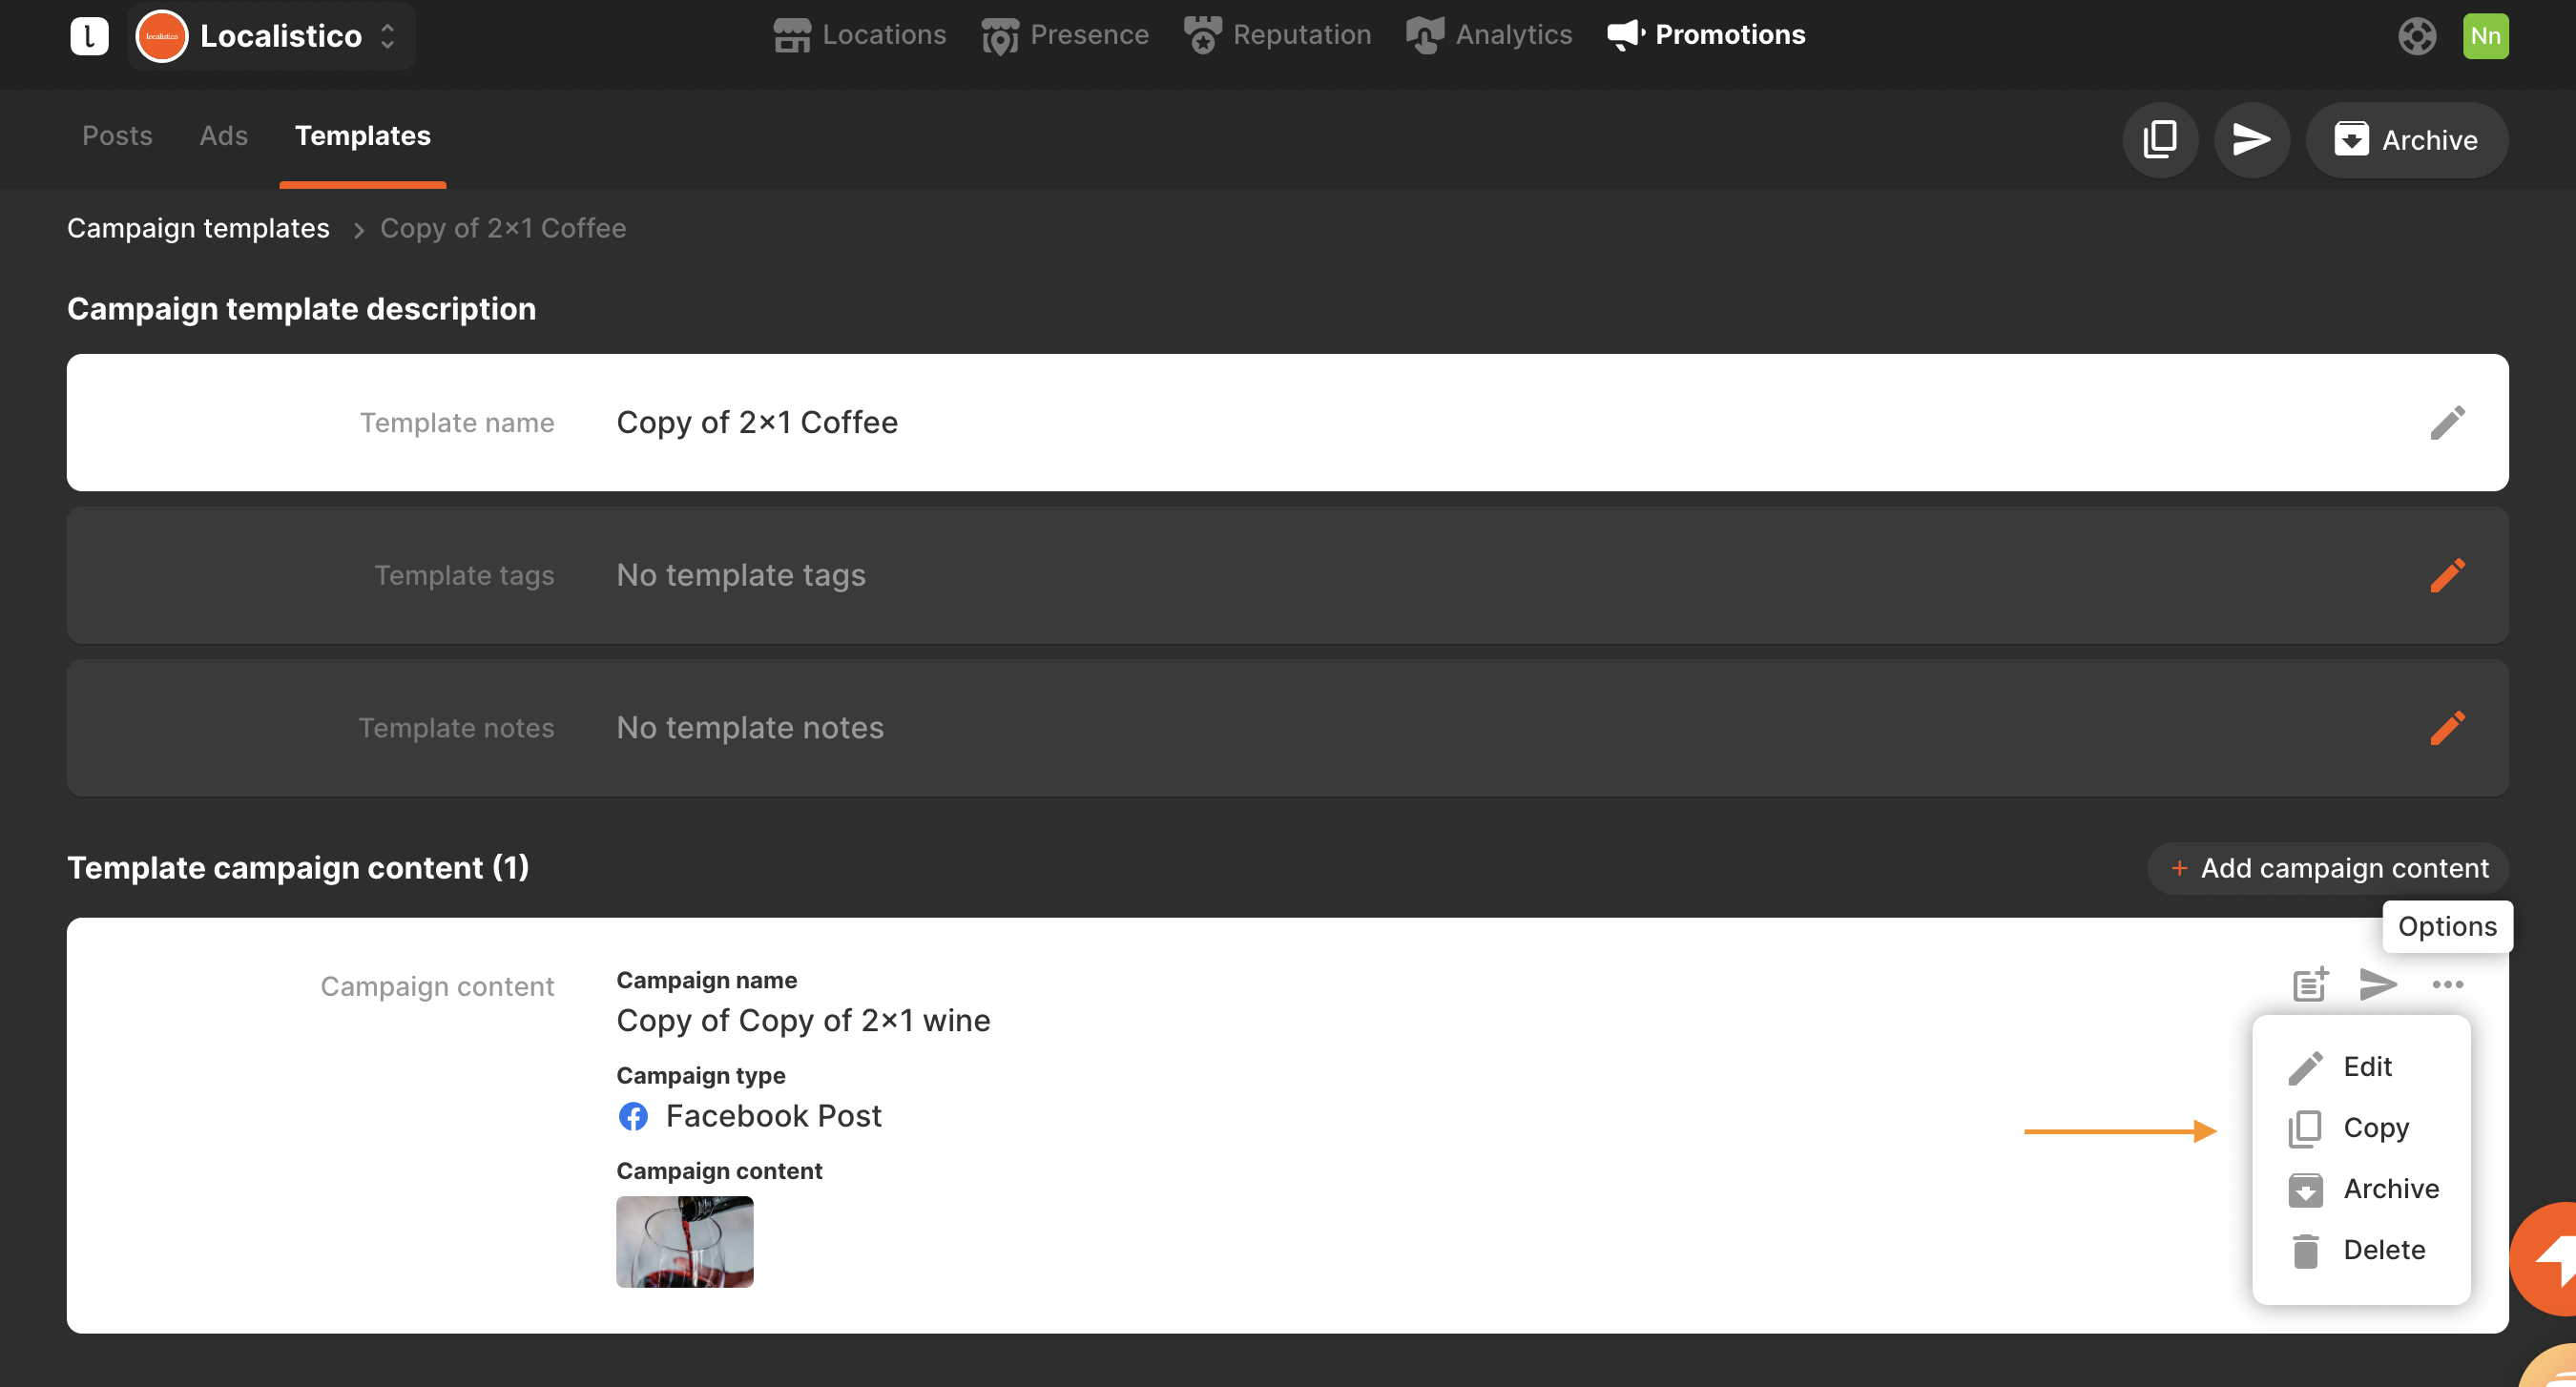The width and height of the screenshot is (2576, 1387).
Task: Click the Archive button in header
Action: (2406, 139)
